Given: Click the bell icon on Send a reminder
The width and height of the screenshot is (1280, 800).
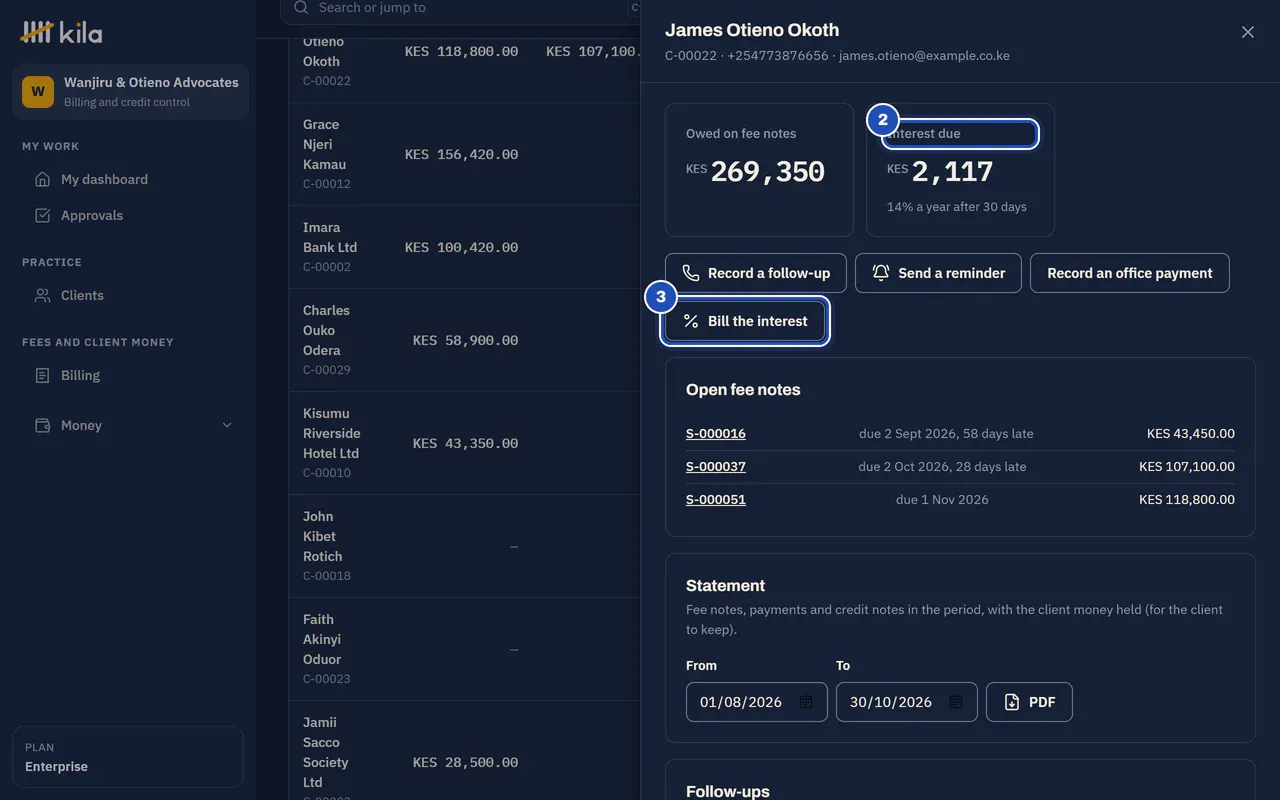Looking at the screenshot, I should 880,273.
